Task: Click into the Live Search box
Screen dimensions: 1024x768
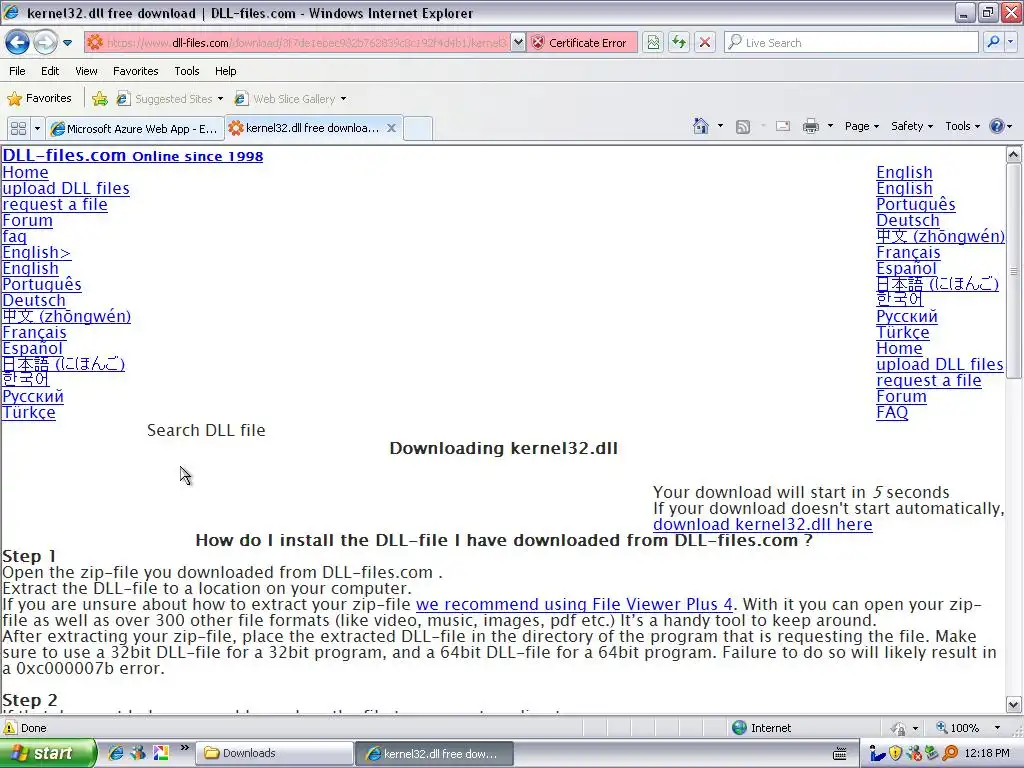Action: pos(852,42)
